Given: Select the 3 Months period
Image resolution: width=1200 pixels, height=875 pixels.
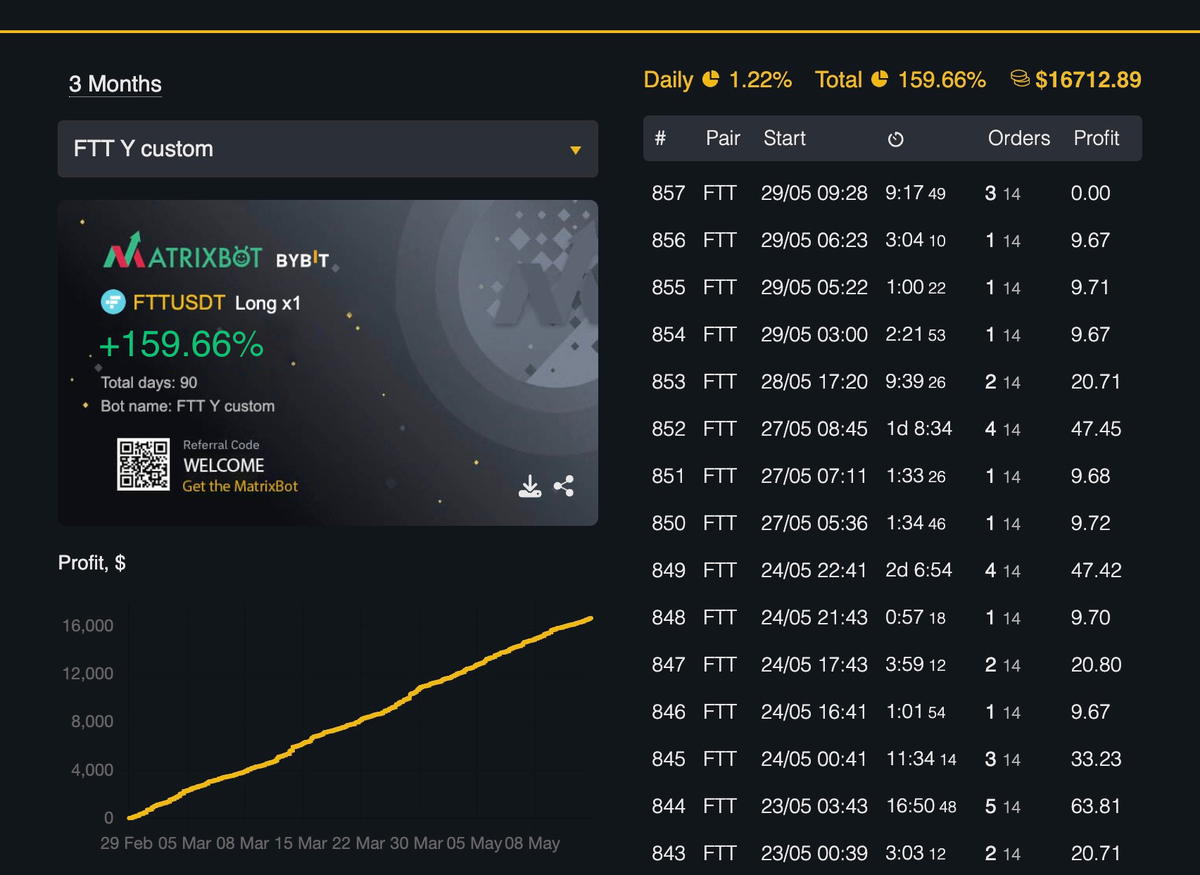Looking at the screenshot, I should click(x=115, y=84).
